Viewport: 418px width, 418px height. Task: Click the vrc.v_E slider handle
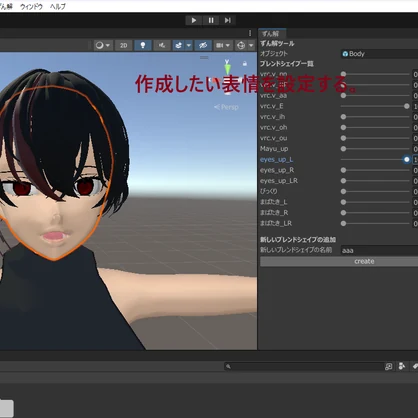point(406,106)
